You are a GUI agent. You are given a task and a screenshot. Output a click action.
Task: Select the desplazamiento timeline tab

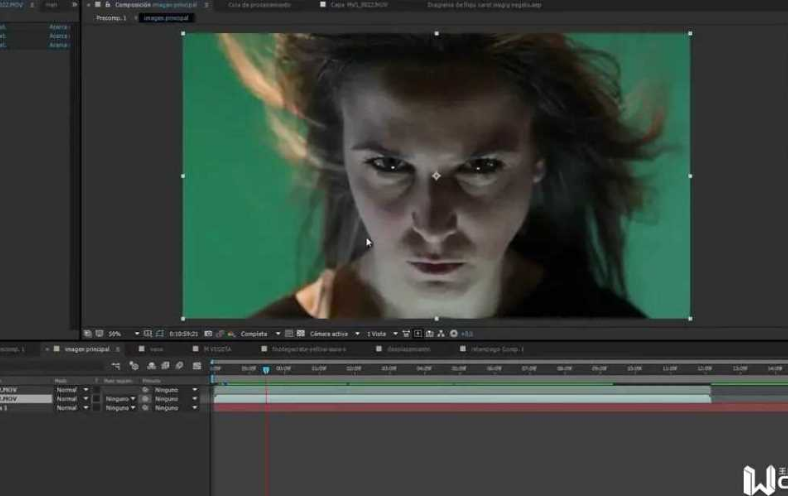(x=409, y=349)
